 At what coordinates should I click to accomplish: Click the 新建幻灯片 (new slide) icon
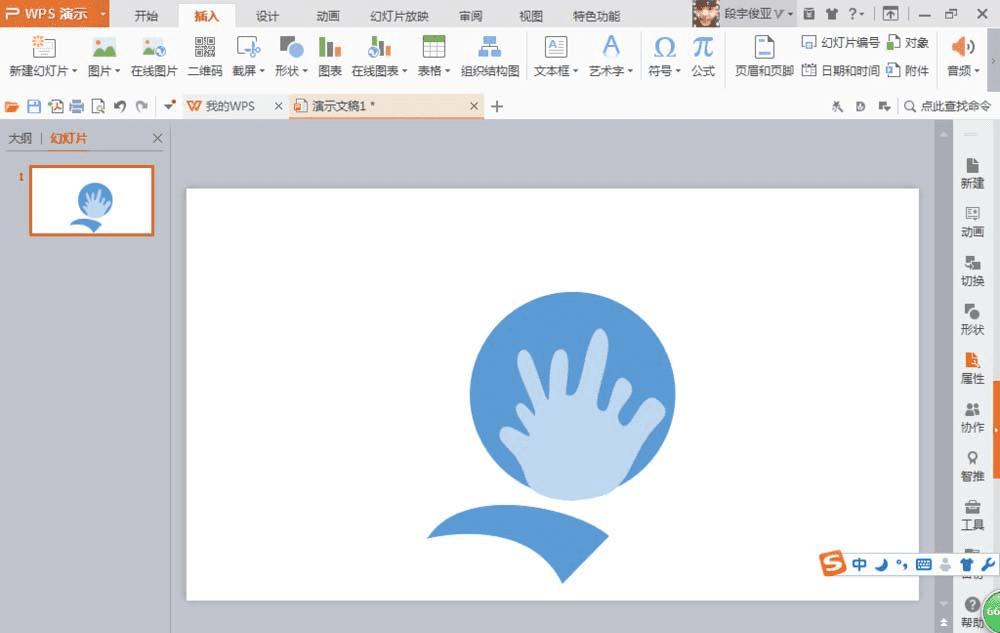click(x=43, y=47)
